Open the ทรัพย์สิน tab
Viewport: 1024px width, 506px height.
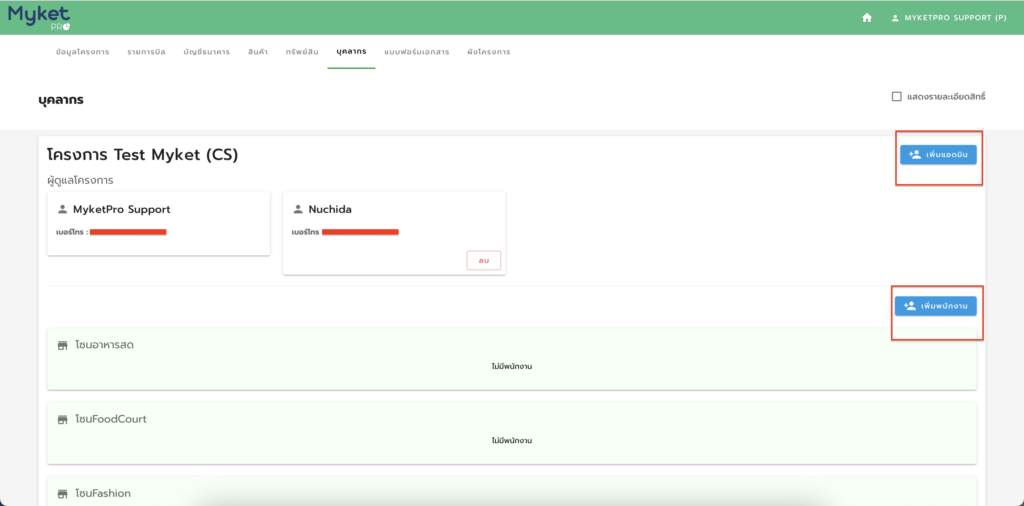pos(302,52)
